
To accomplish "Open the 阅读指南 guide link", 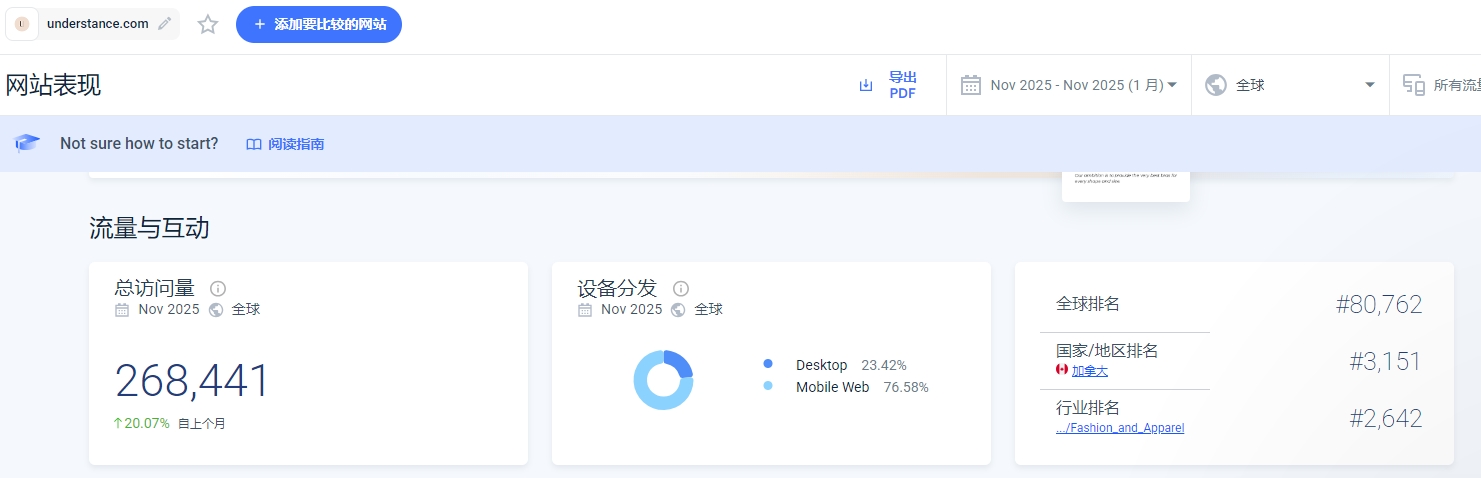I will pos(286,144).
